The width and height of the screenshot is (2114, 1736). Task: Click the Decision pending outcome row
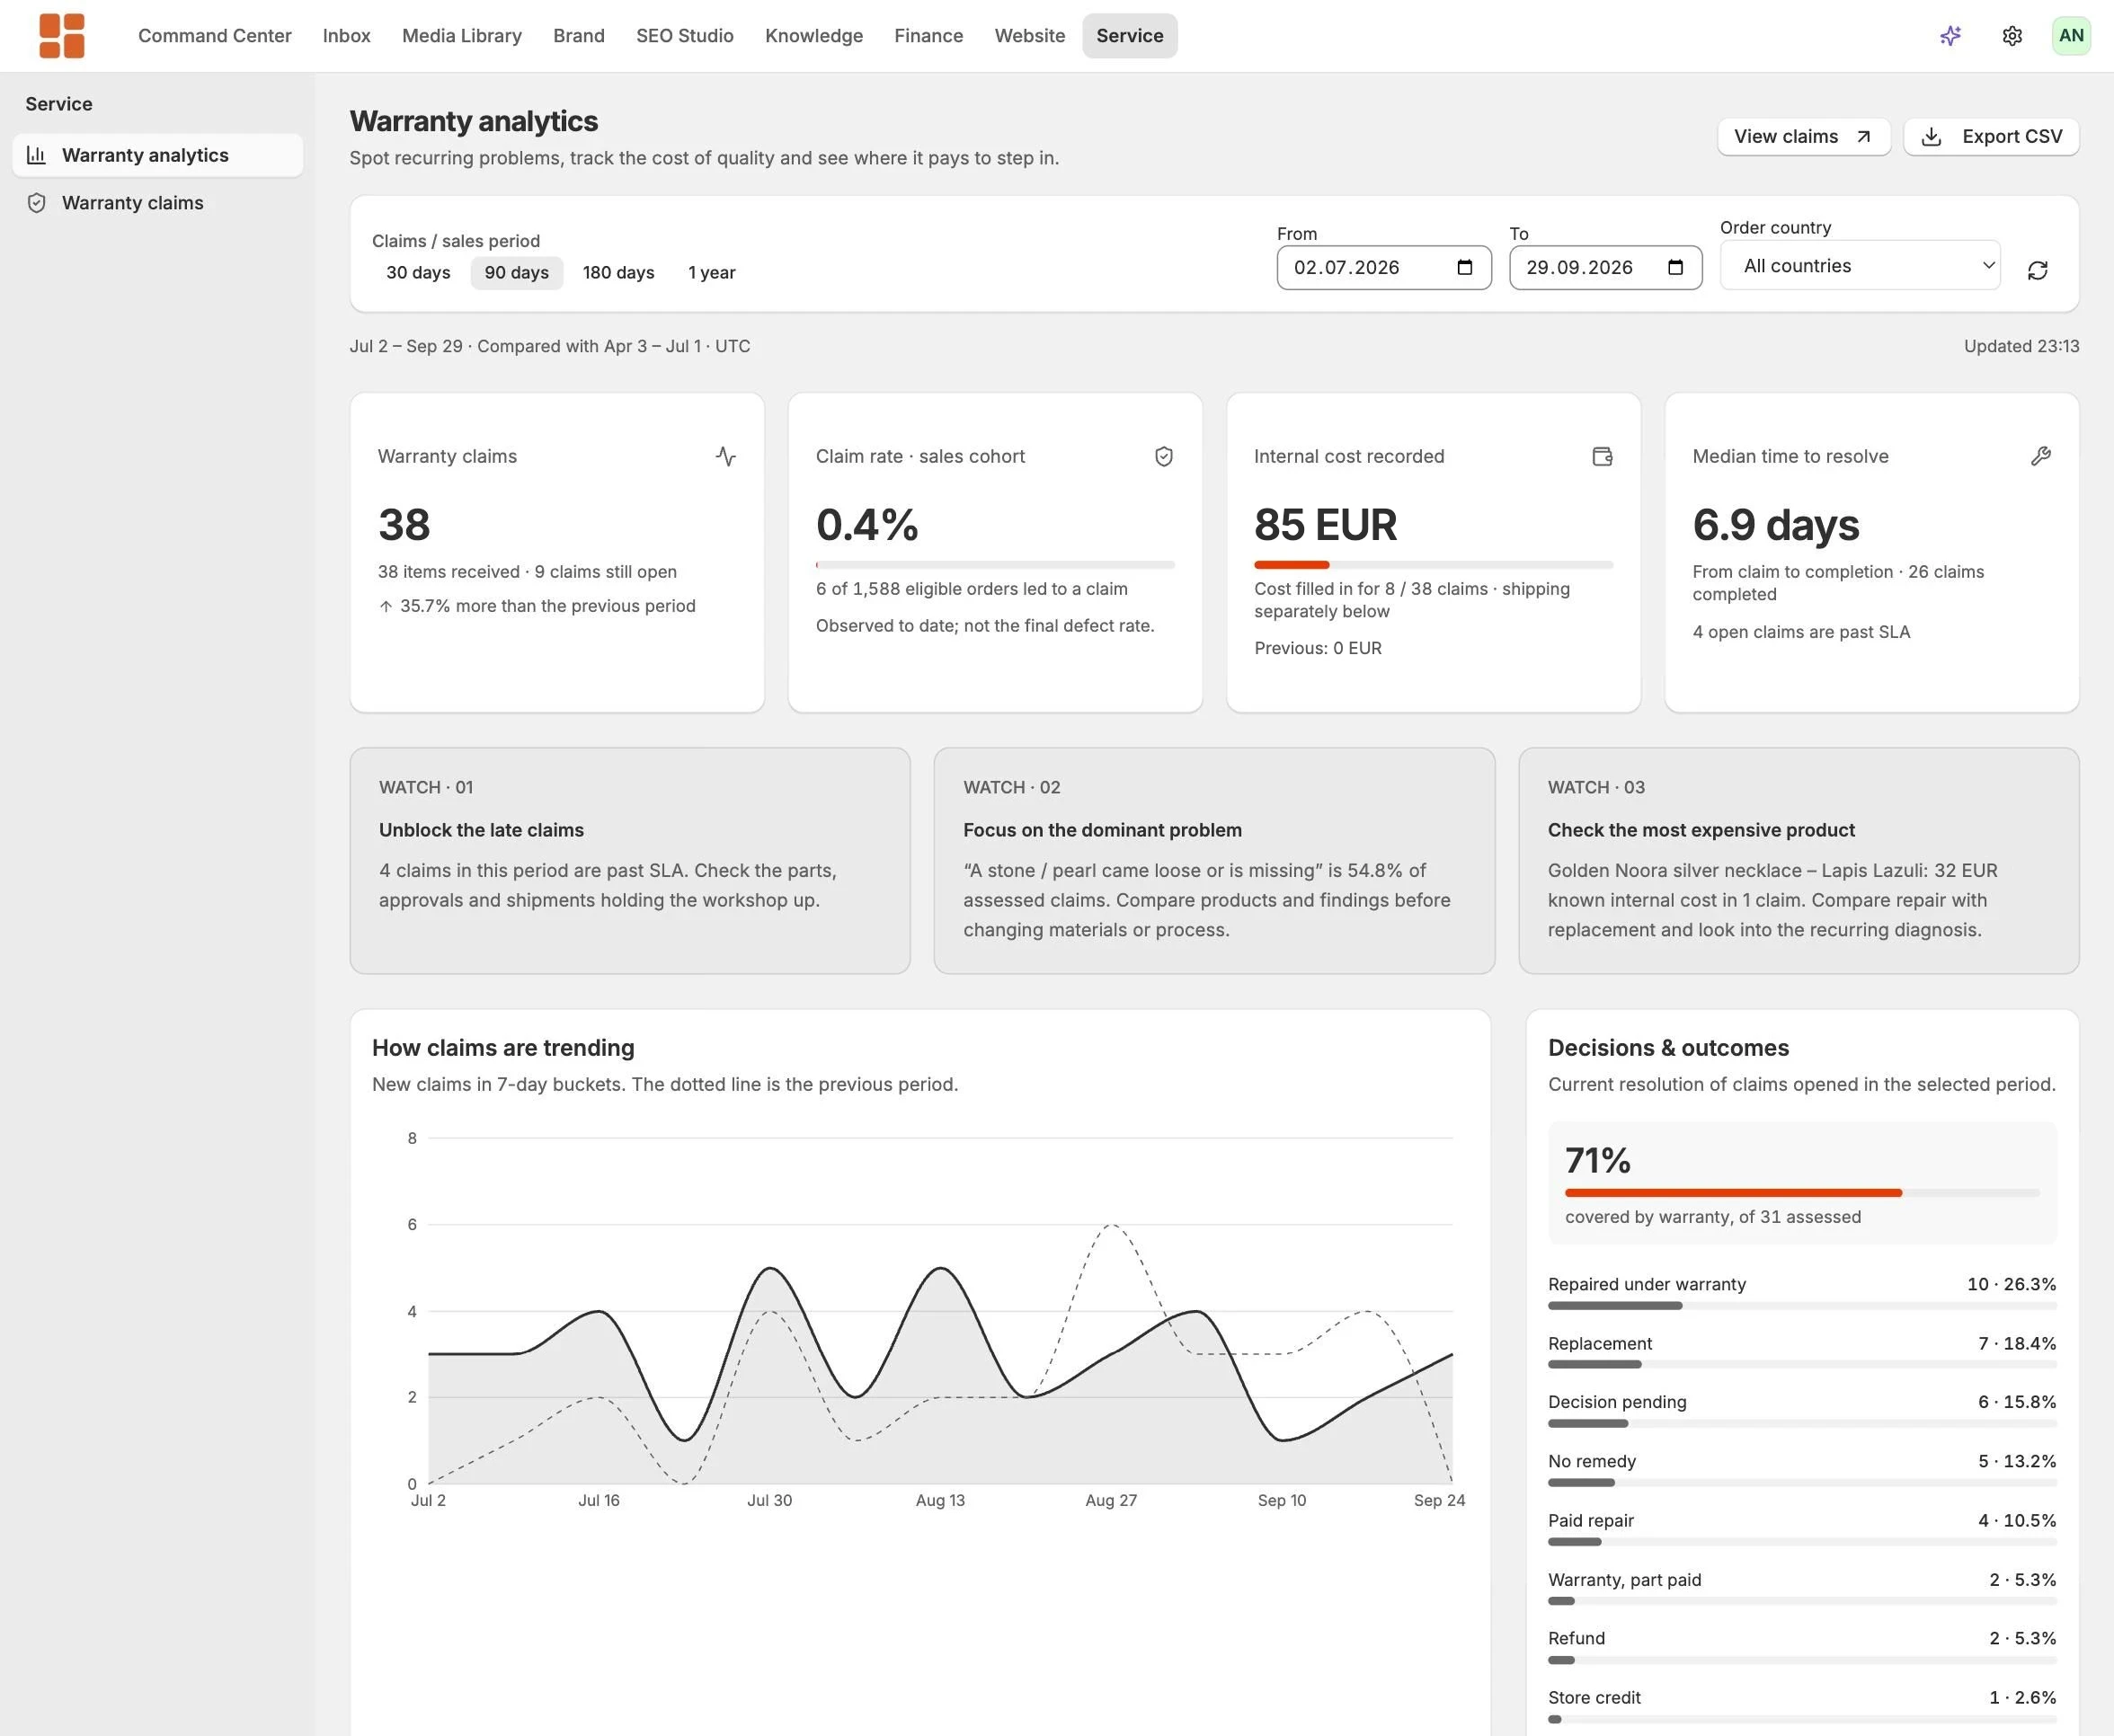click(1802, 1411)
